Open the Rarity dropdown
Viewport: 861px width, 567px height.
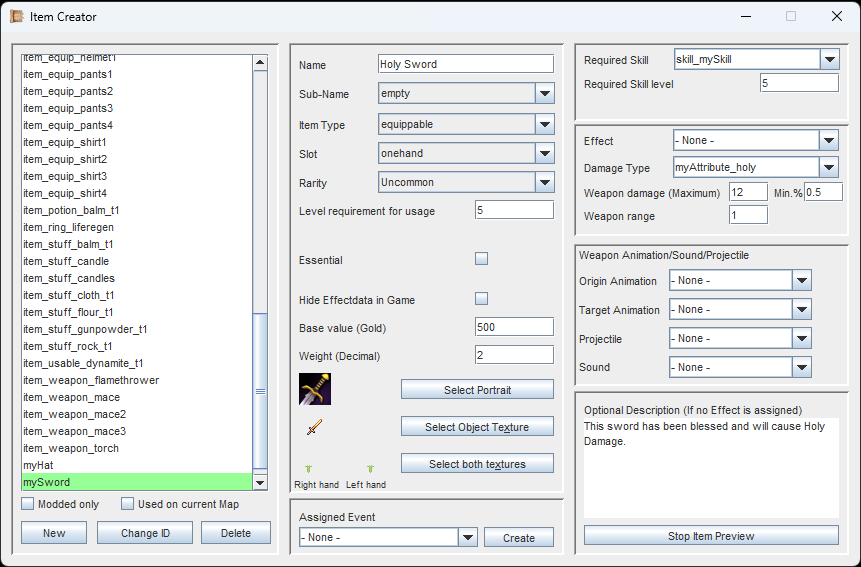click(544, 182)
